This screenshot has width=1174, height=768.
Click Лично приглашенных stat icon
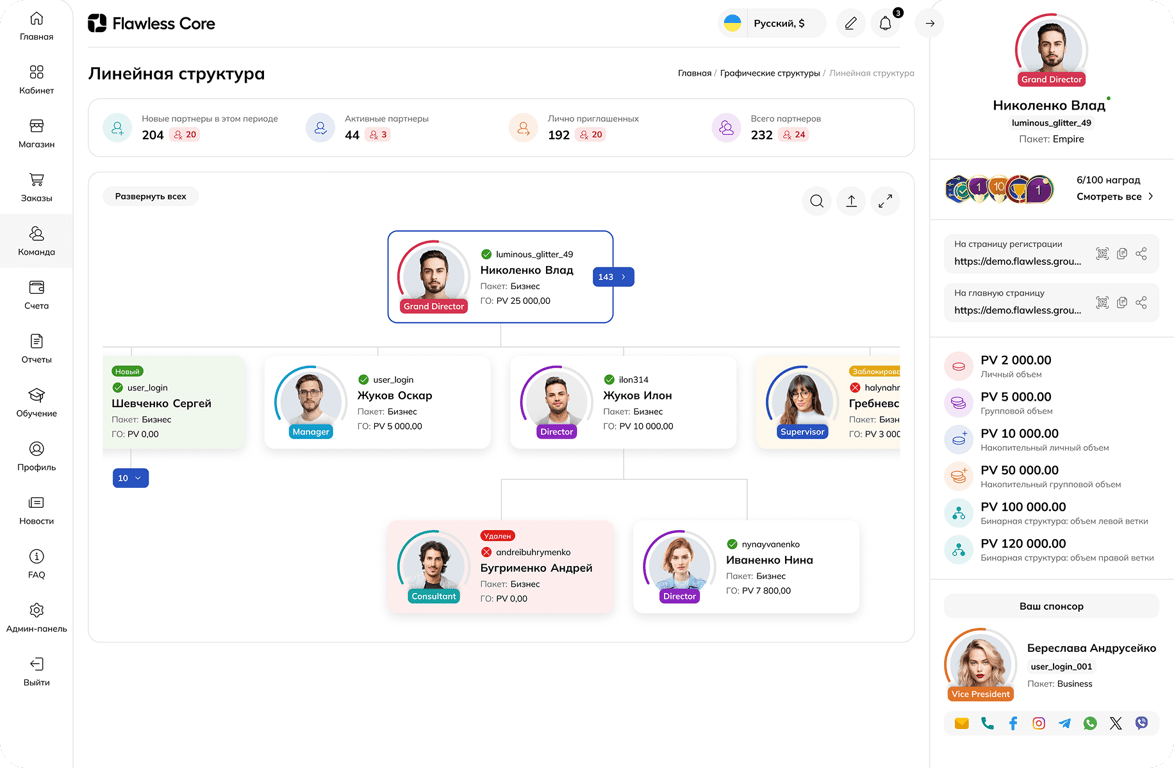click(x=523, y=128)
